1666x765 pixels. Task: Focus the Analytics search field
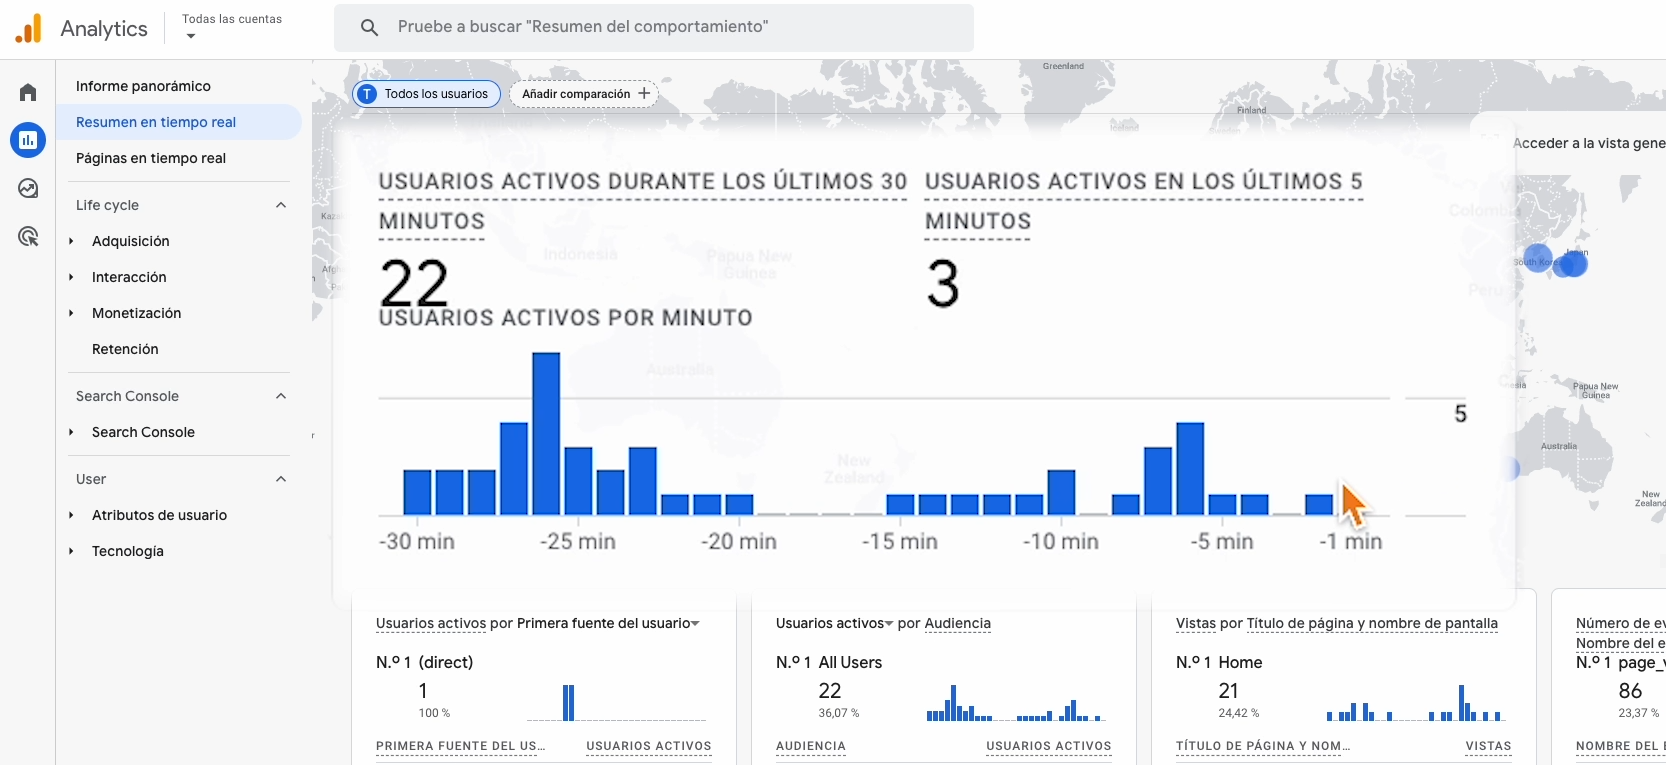point(654,28)
